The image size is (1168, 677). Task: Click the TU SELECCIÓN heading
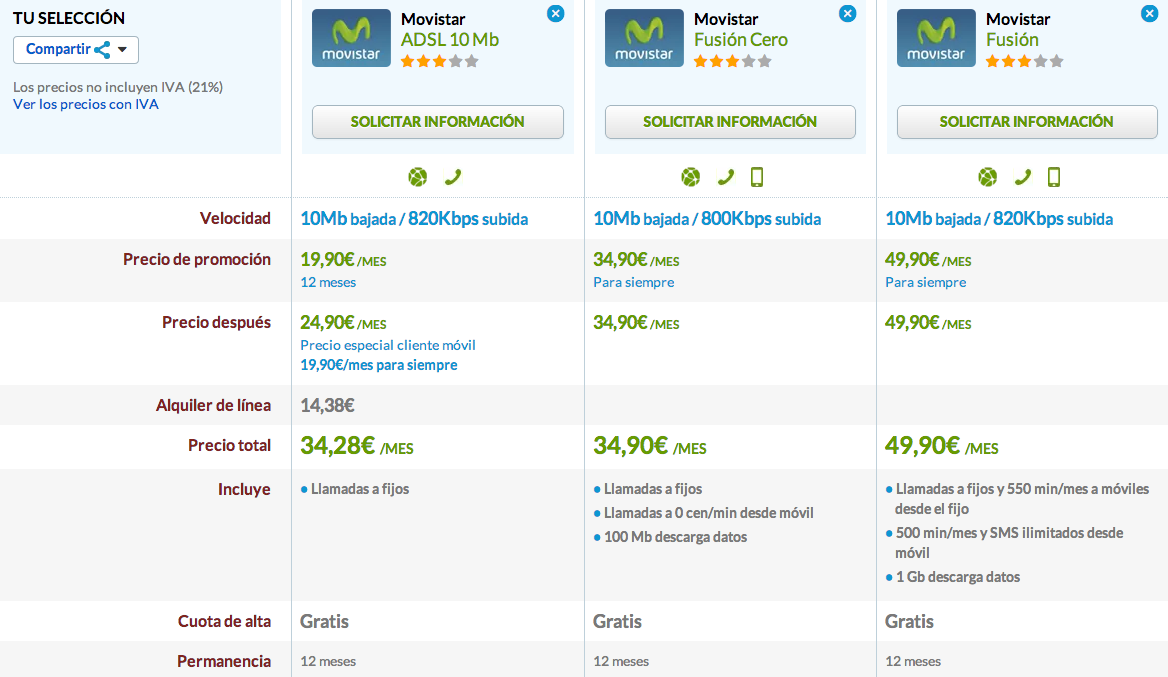69,18
